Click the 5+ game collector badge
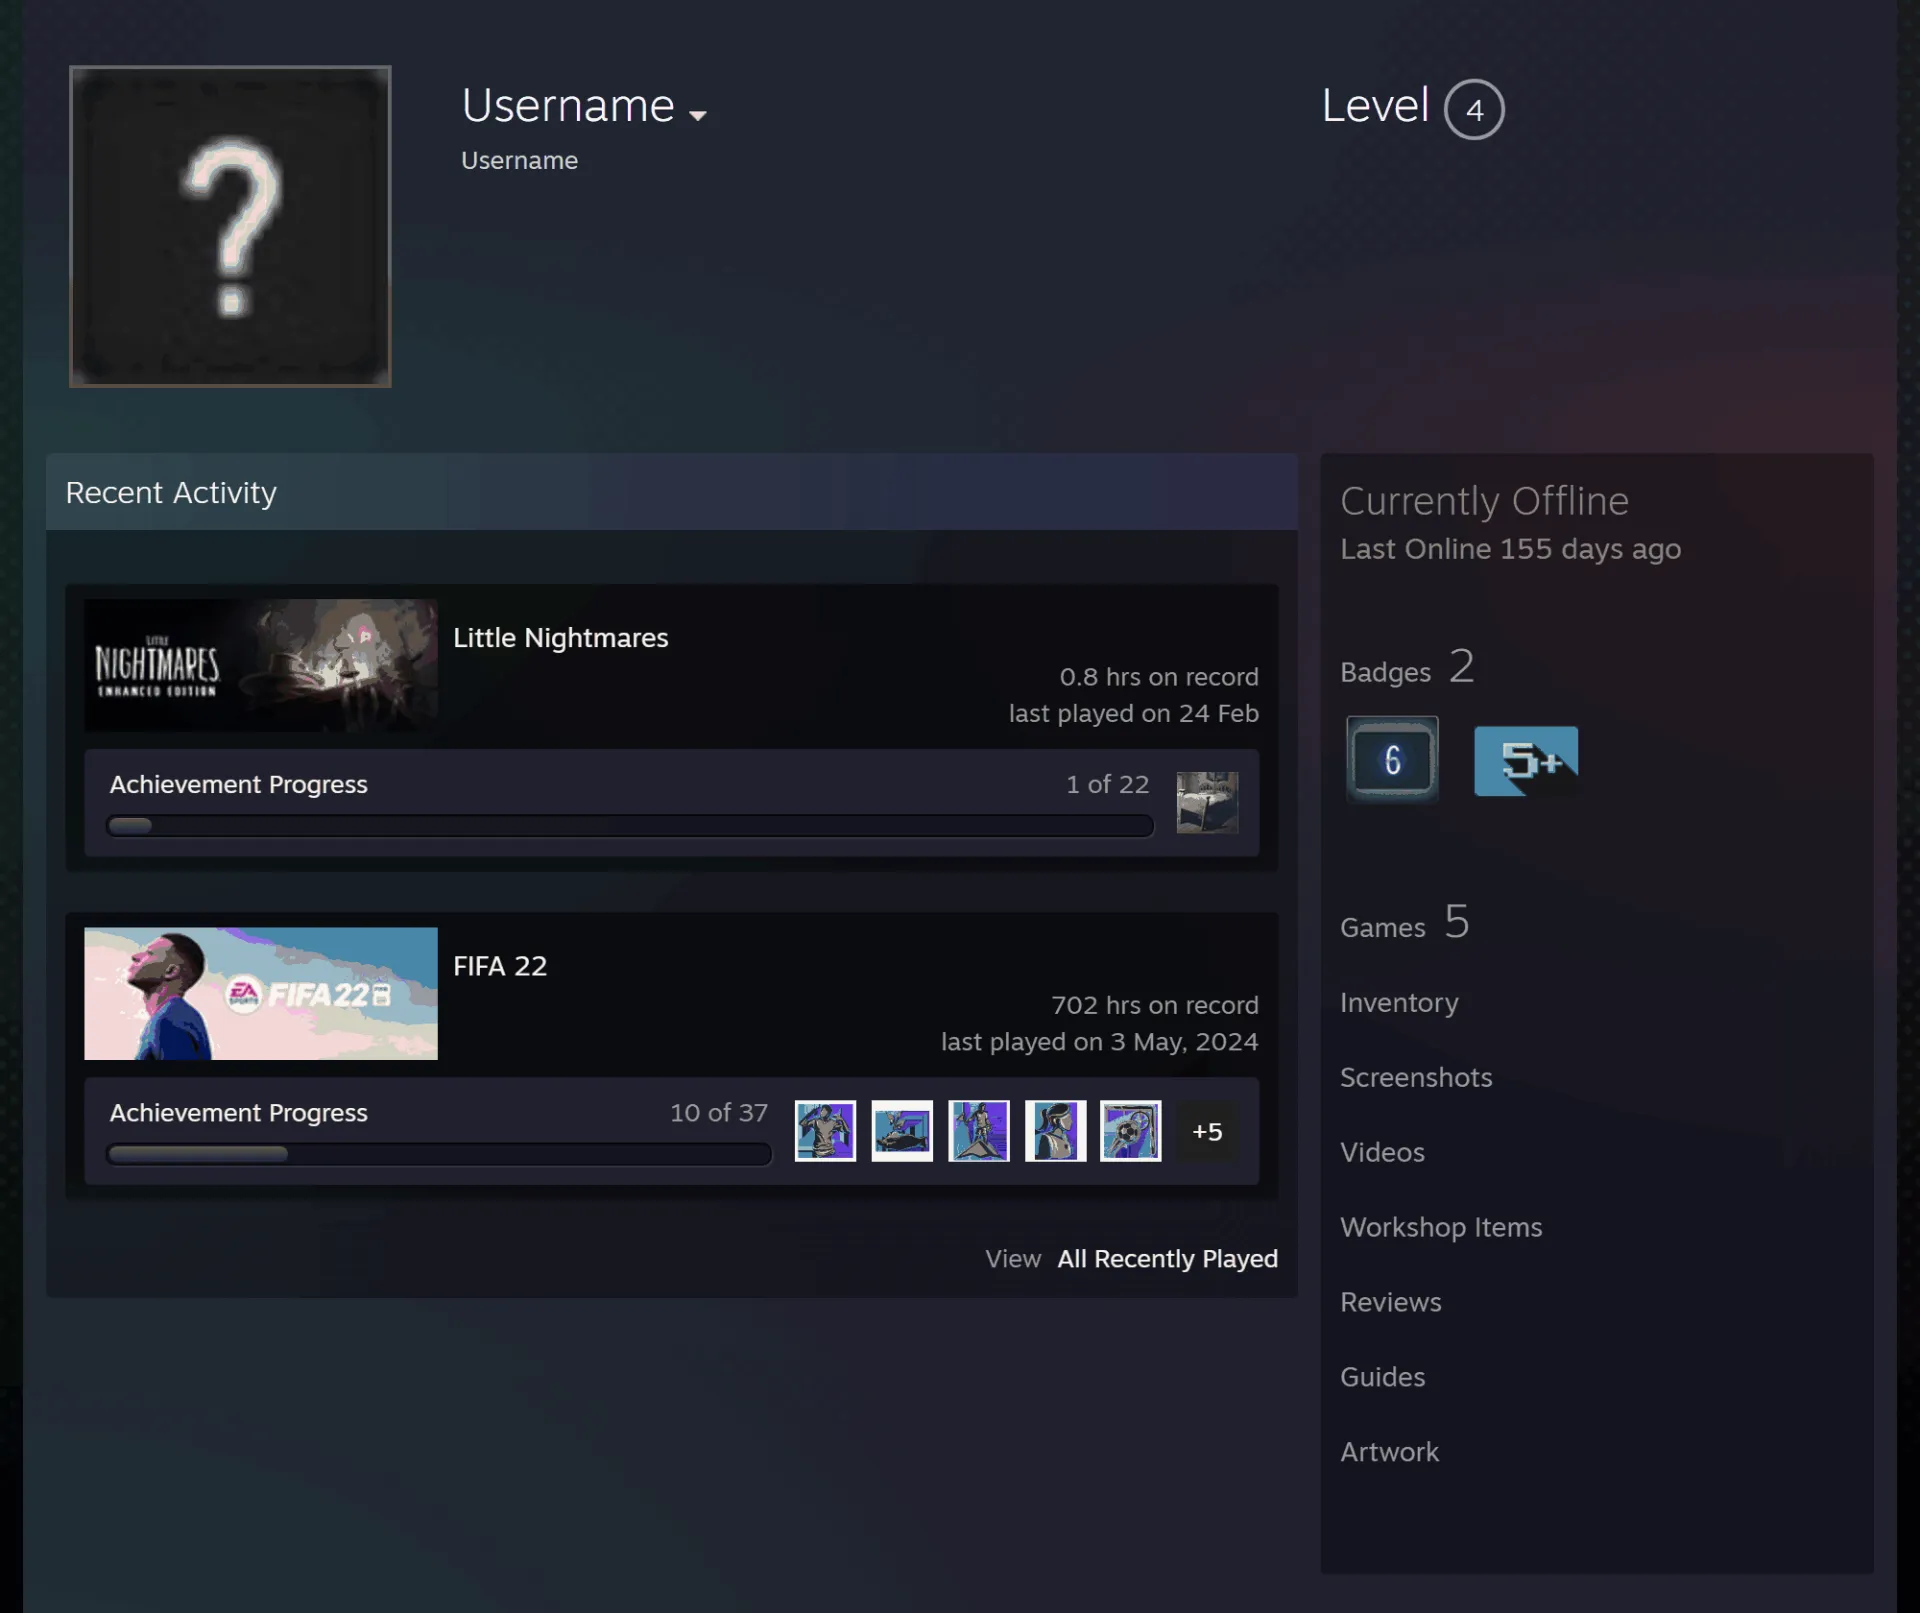1920x1613 pixels. [1526, 761]
